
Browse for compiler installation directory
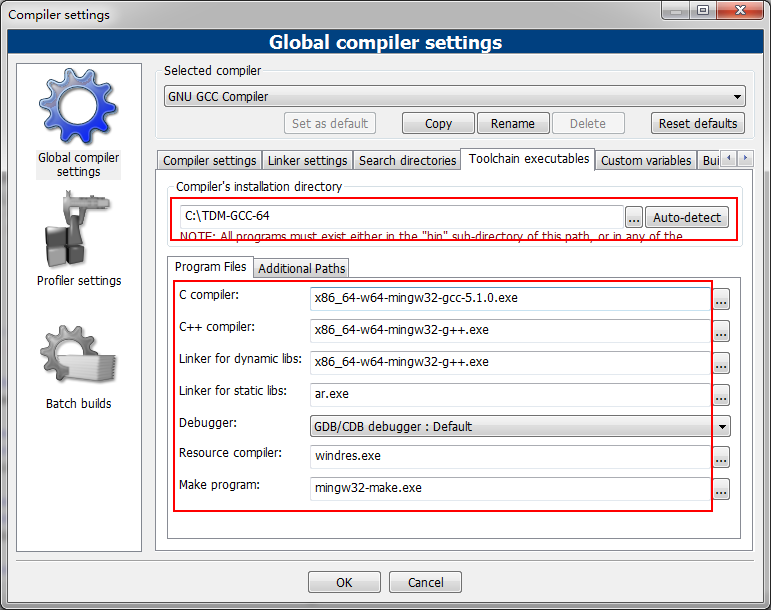(x=634, y=217)
